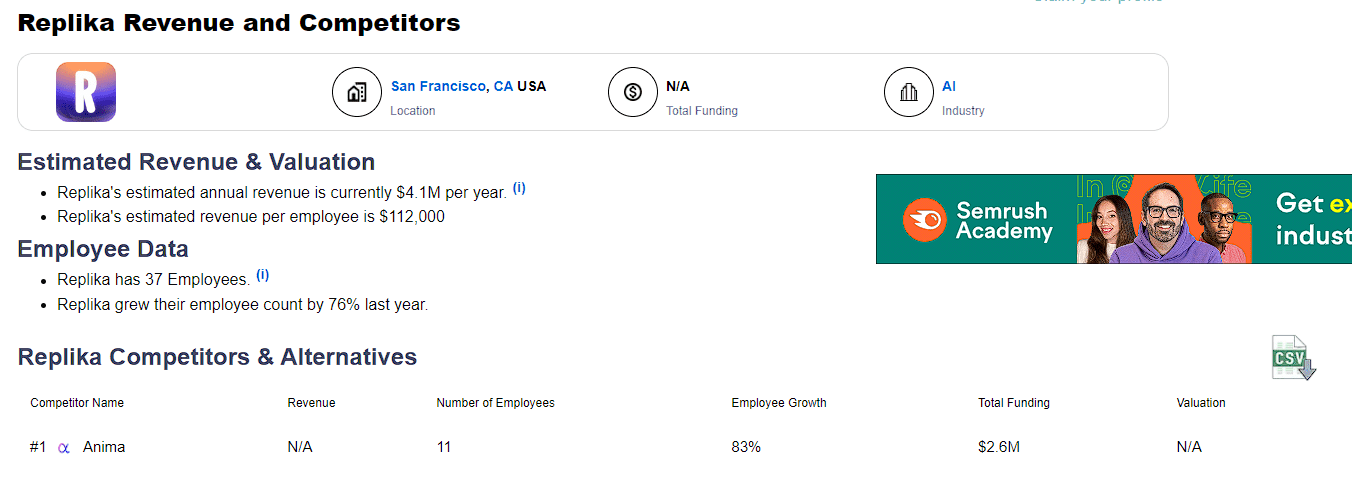1352x491 pixels.
Task: Download competitors as CSV file
Action: point(1293,357)
